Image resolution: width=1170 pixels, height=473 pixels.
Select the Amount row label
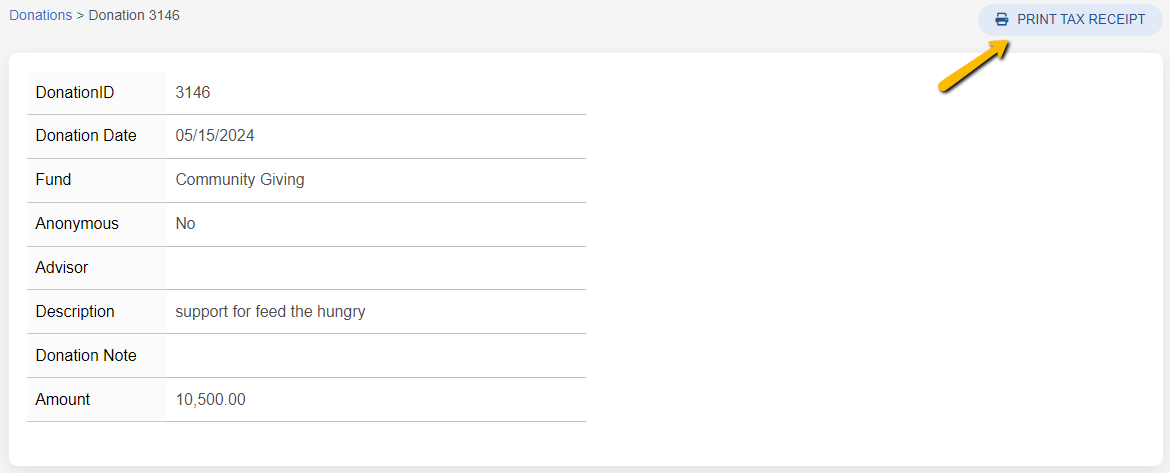[63, 400]
